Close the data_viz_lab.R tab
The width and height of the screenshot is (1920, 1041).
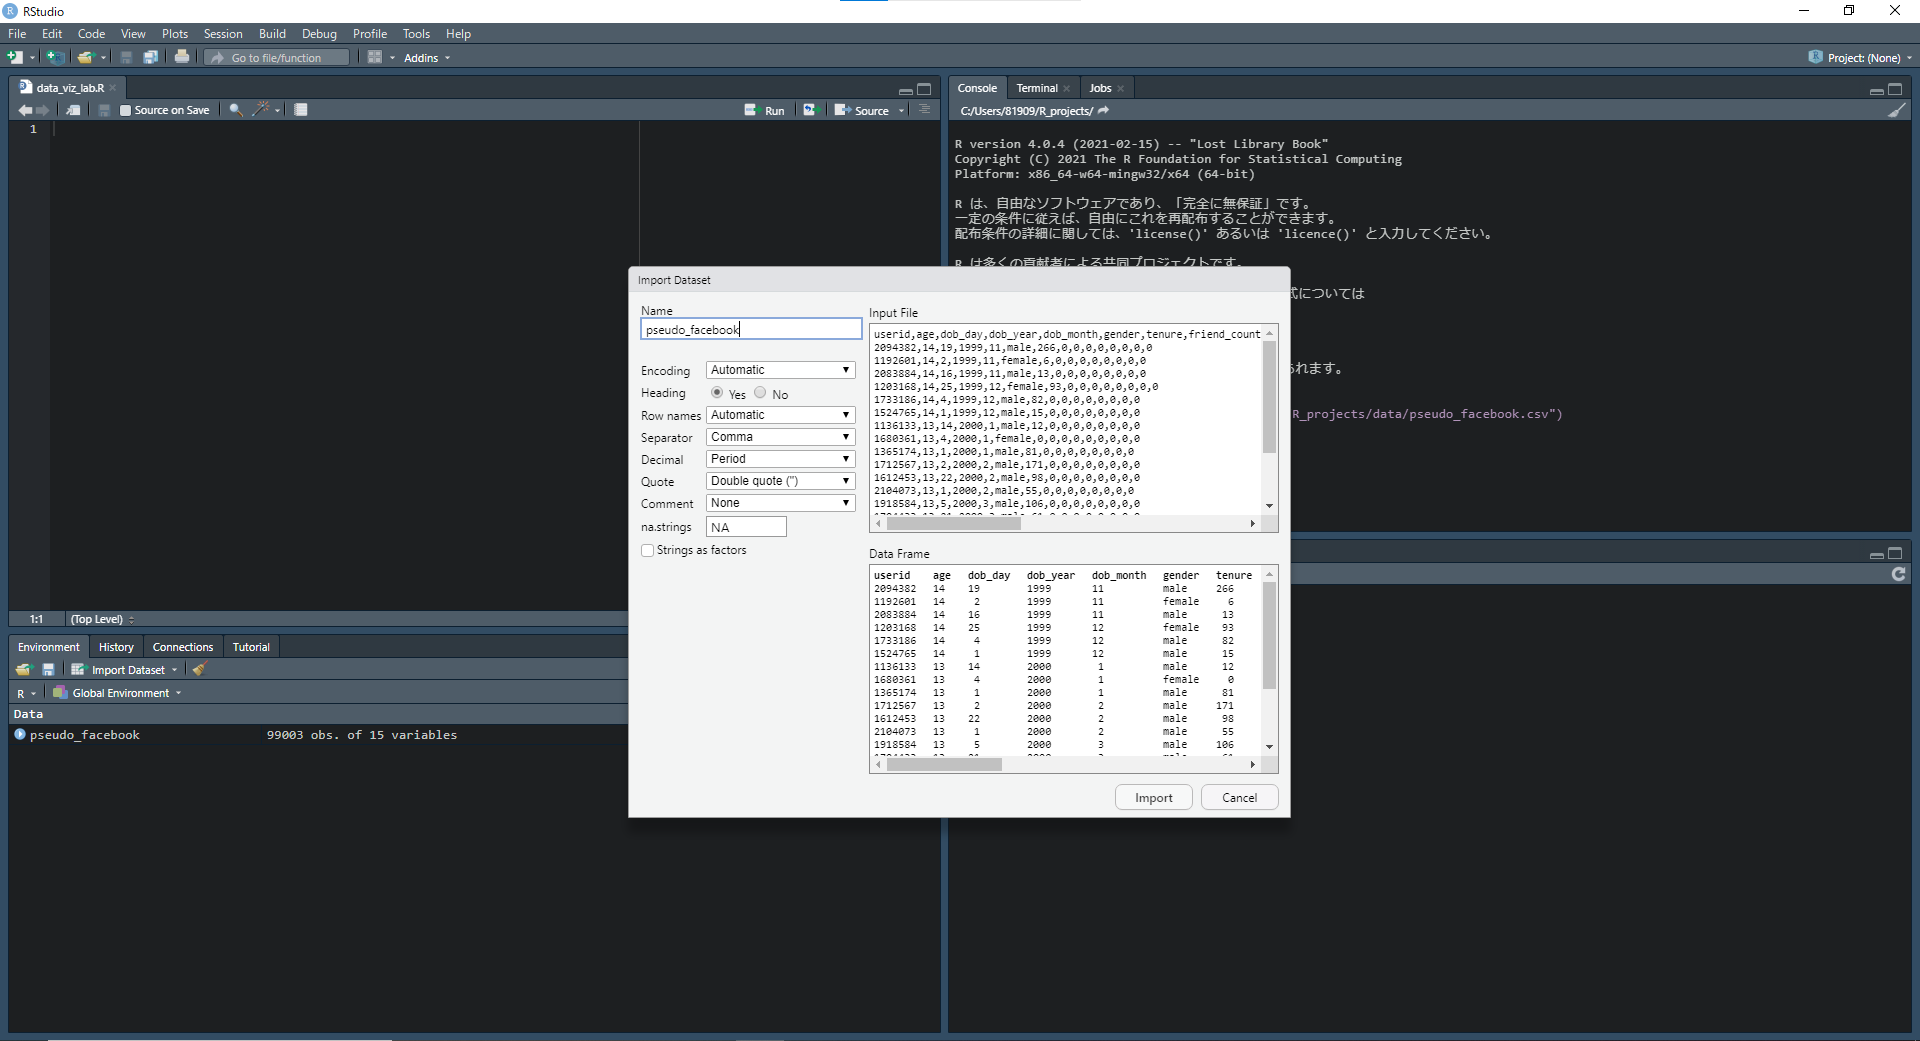pos(114,88)
